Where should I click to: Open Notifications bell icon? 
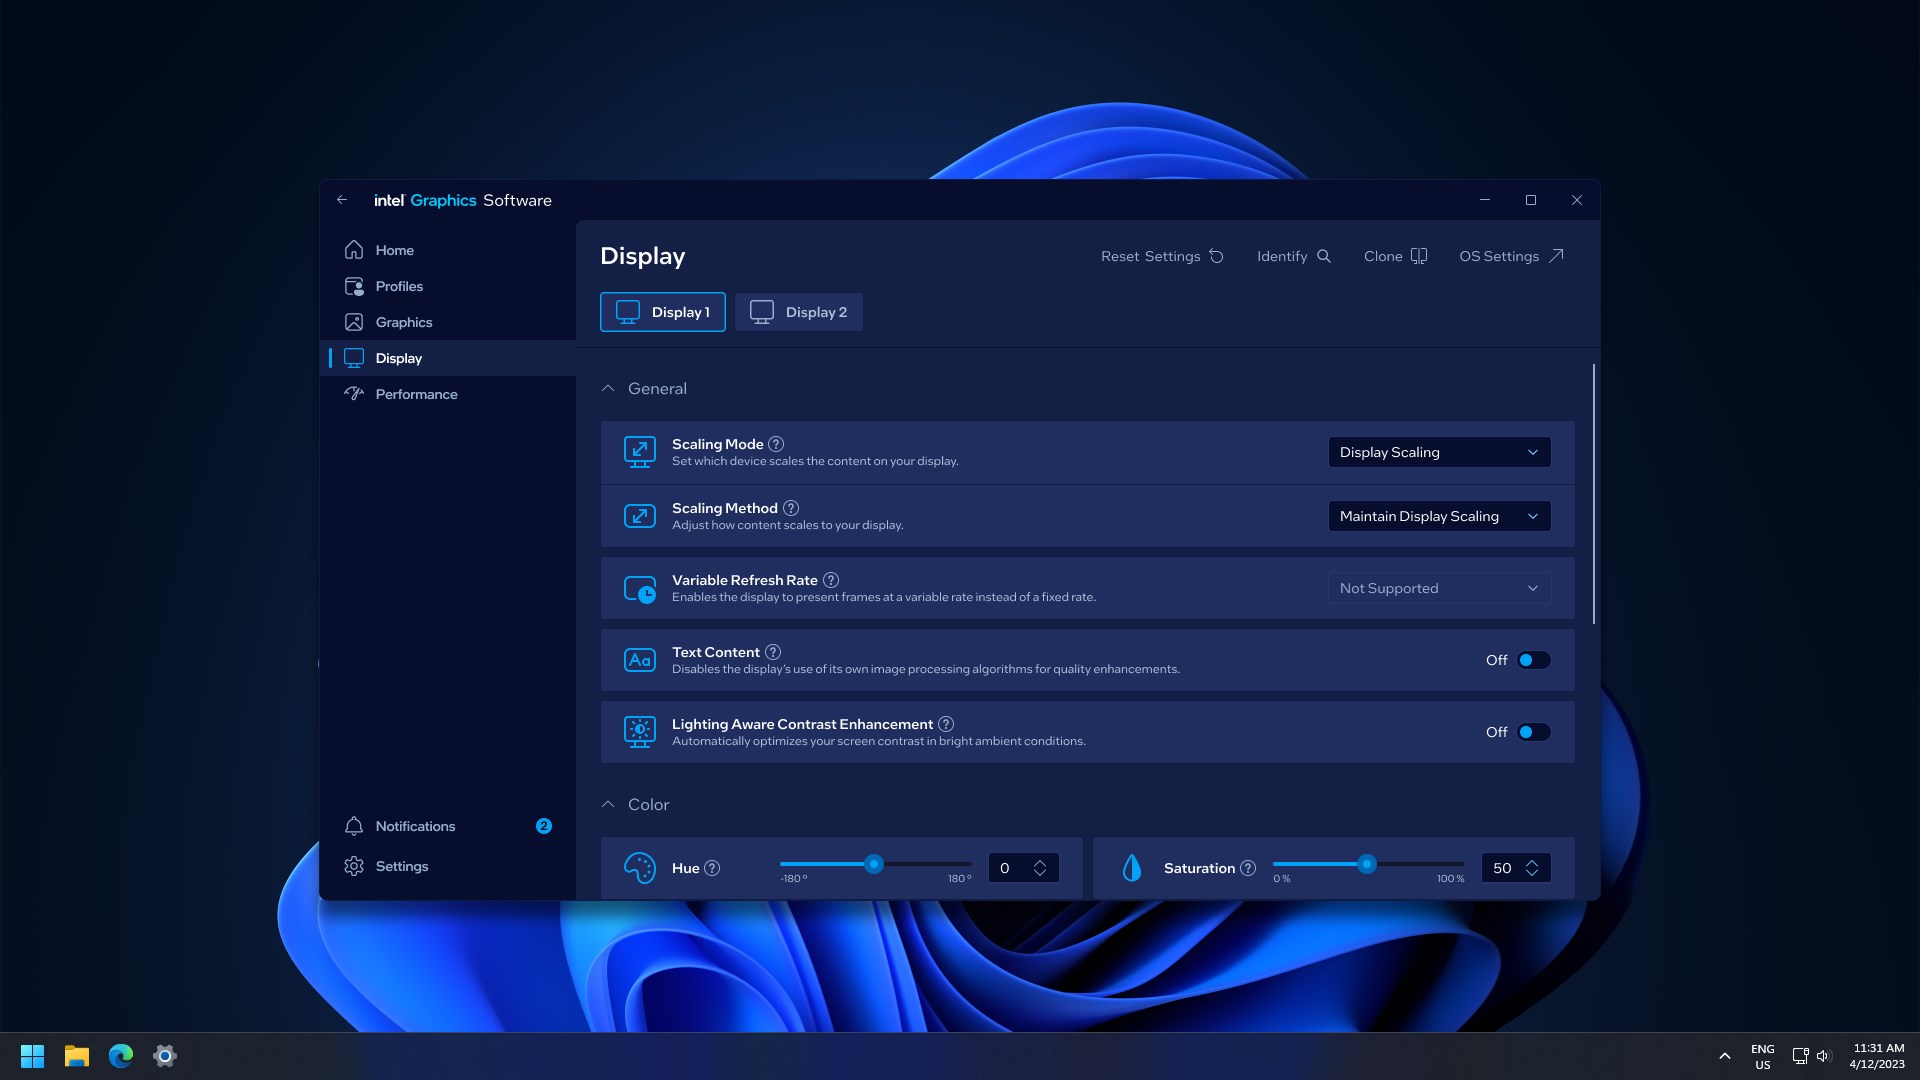click(x=354, y=826)
